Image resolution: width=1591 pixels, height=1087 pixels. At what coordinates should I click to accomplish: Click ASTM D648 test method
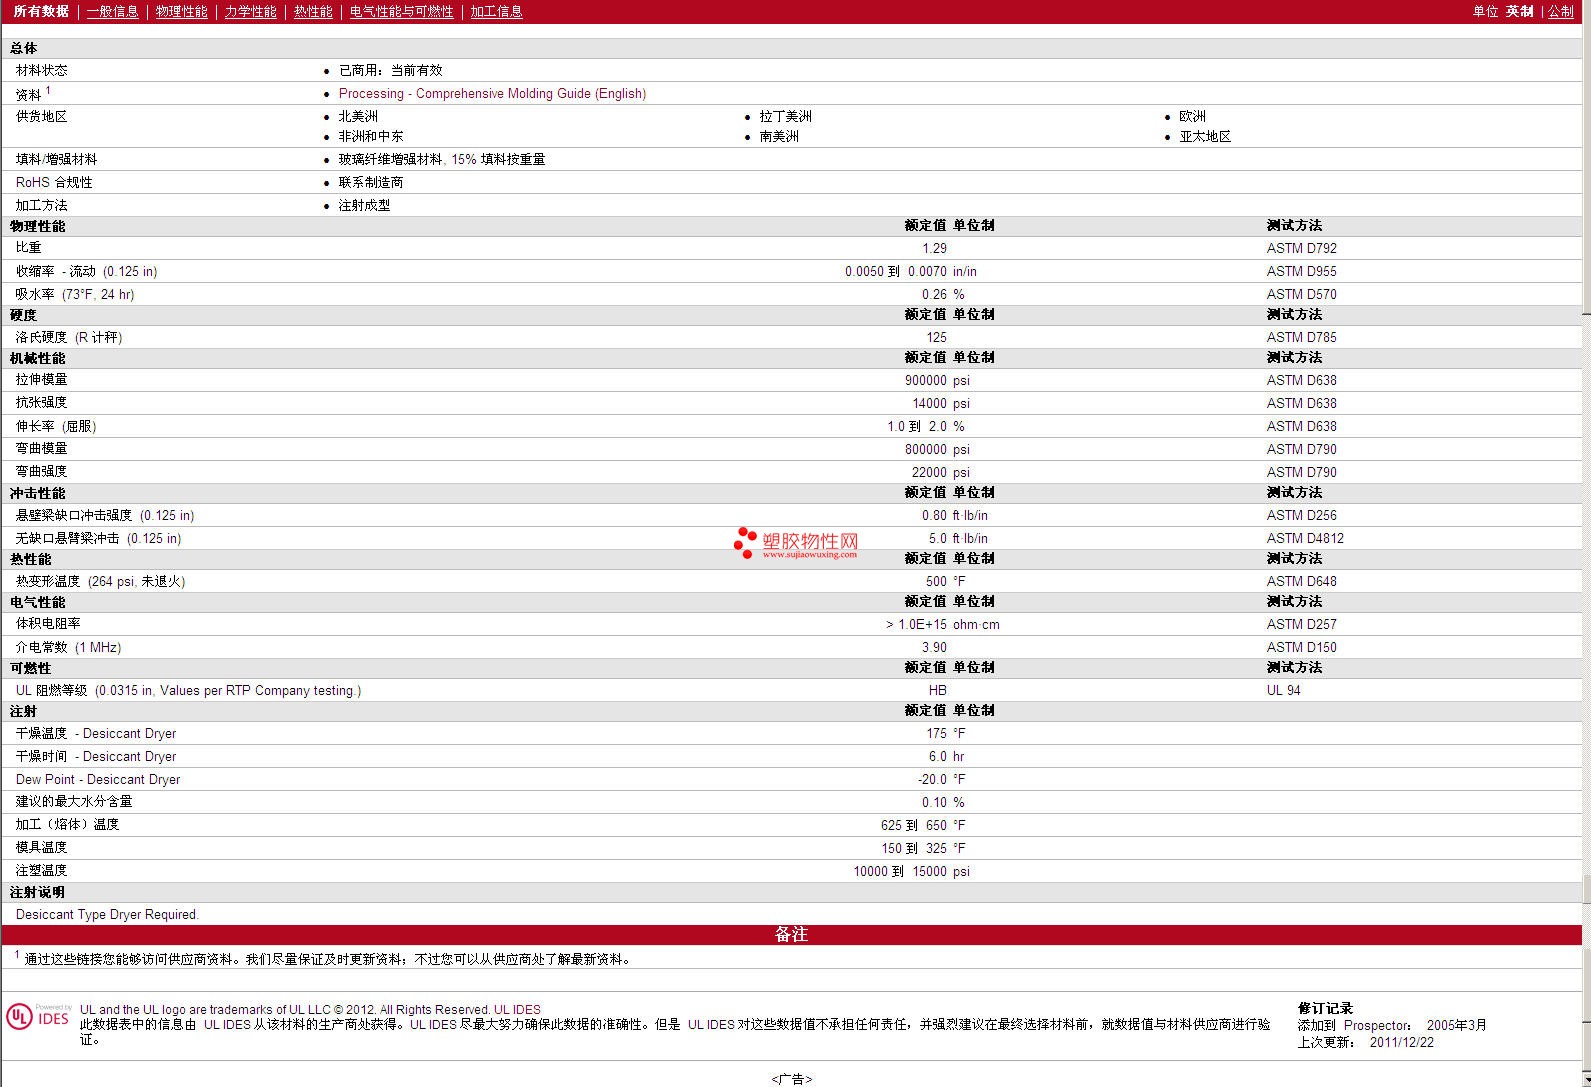click(x=1301, y=581)
